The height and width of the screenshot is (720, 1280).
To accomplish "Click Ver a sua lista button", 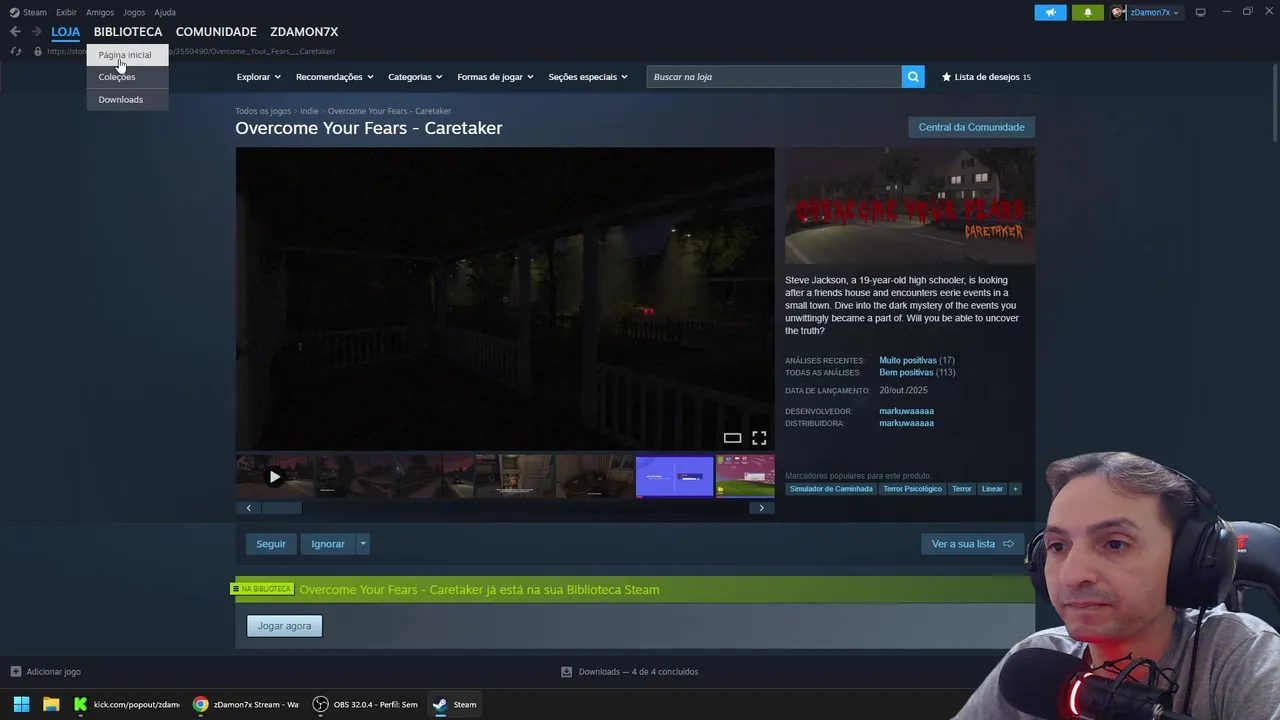I will click(972, 544).
